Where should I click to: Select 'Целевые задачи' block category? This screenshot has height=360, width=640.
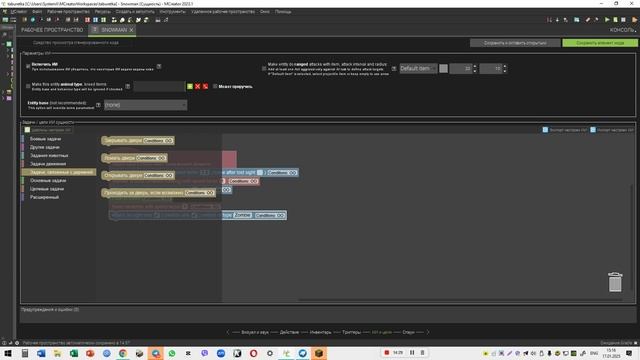[47, 189]
